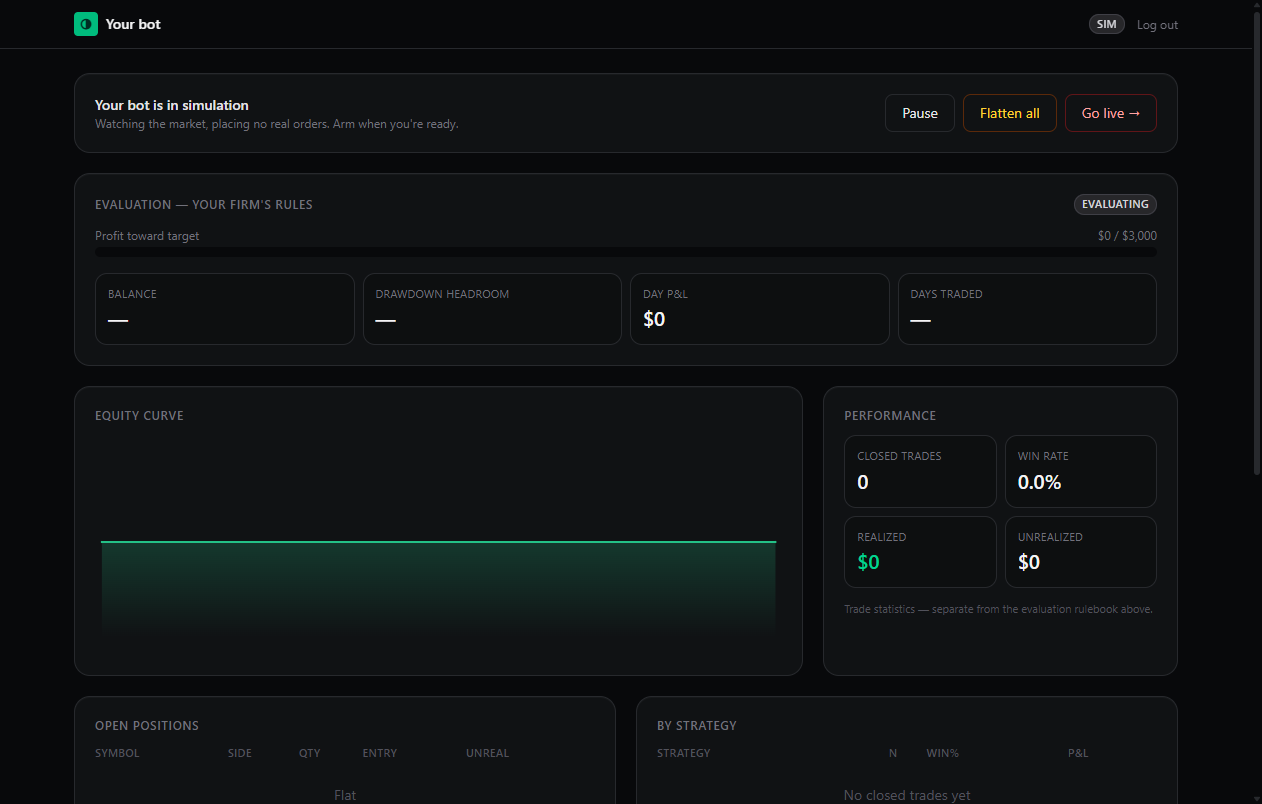Select the Realized $0 green value
The image size is (1262, 804).
pyautogui.click(x=868, y=562)
